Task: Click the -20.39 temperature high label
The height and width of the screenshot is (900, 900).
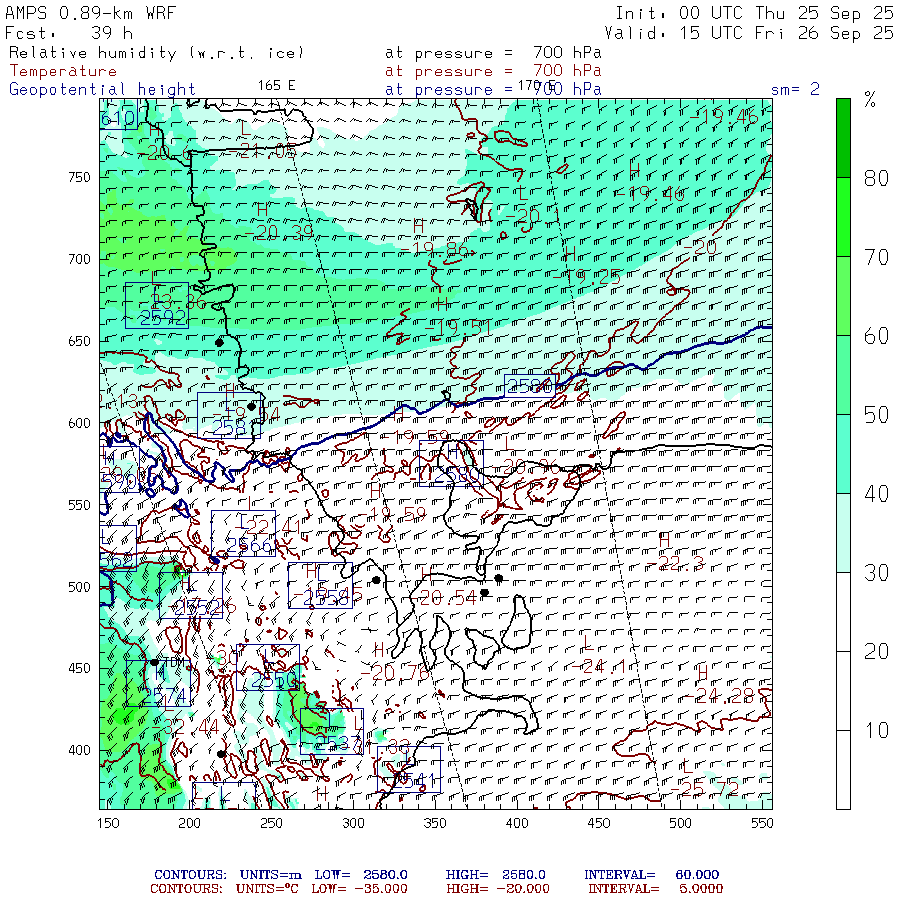Action: click(x=279, y=232)
